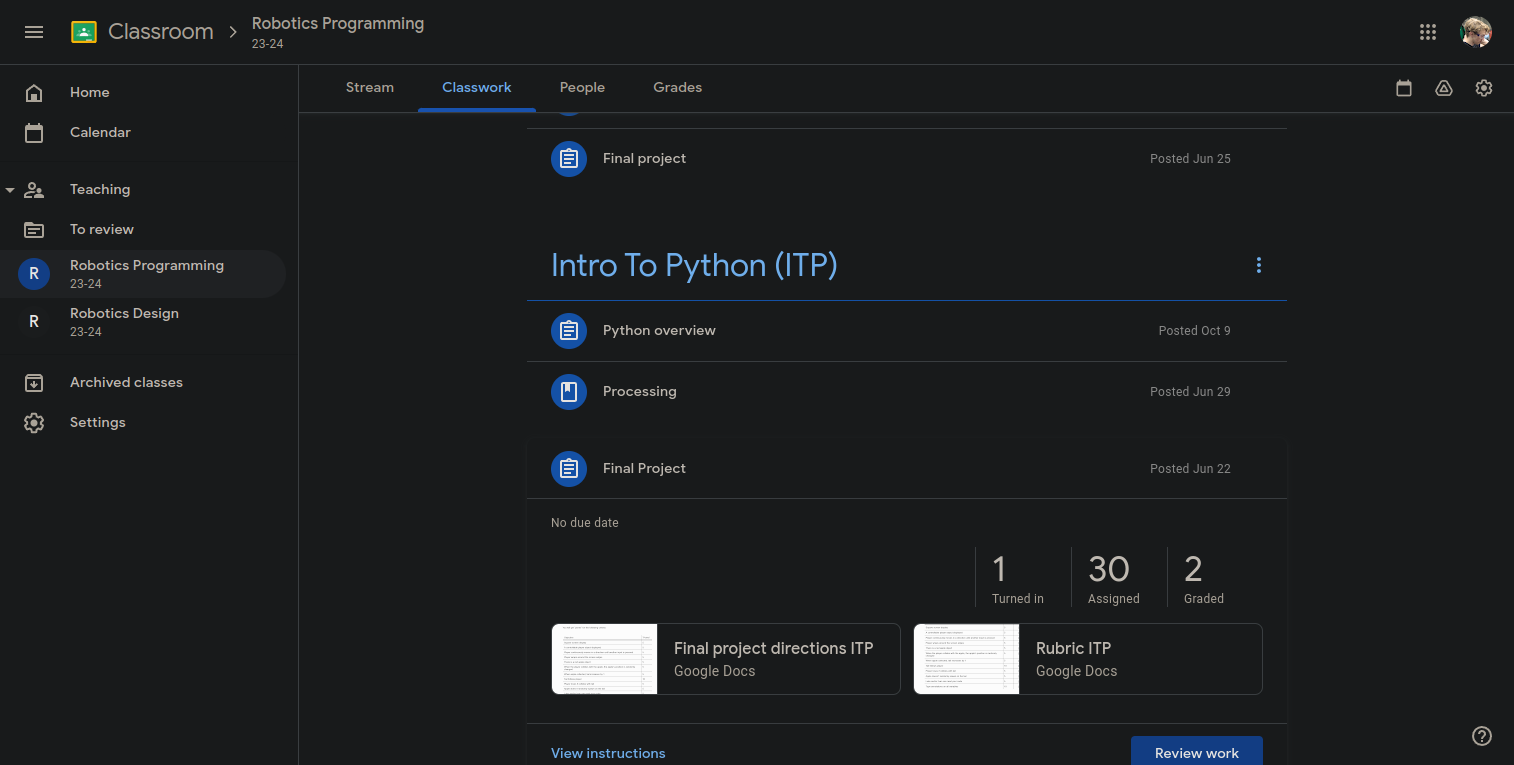Open the user account avatar
Viewport: 1514px width, 765px height.
tap(1476, 32)
